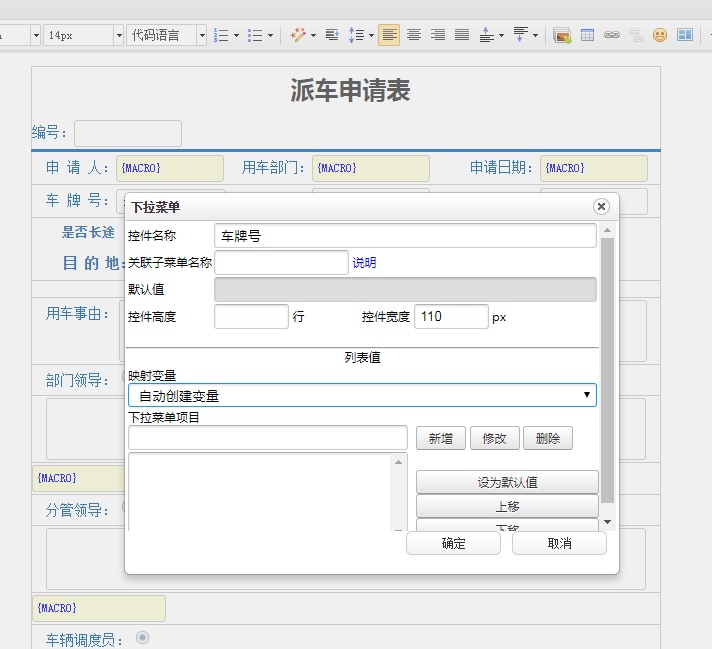Click the insert table icon
This screenshot has height=649, width=712.
[587, 35]
